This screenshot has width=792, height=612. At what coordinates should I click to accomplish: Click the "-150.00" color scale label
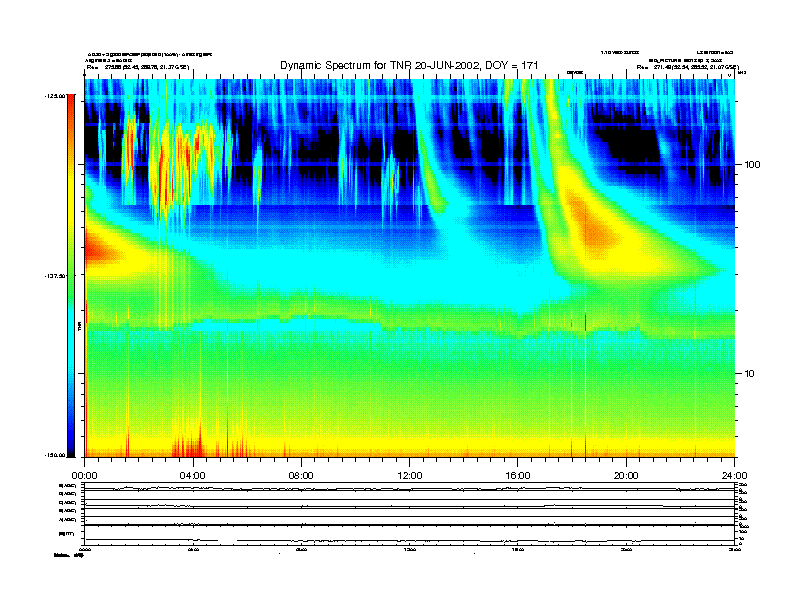point(55,455)
